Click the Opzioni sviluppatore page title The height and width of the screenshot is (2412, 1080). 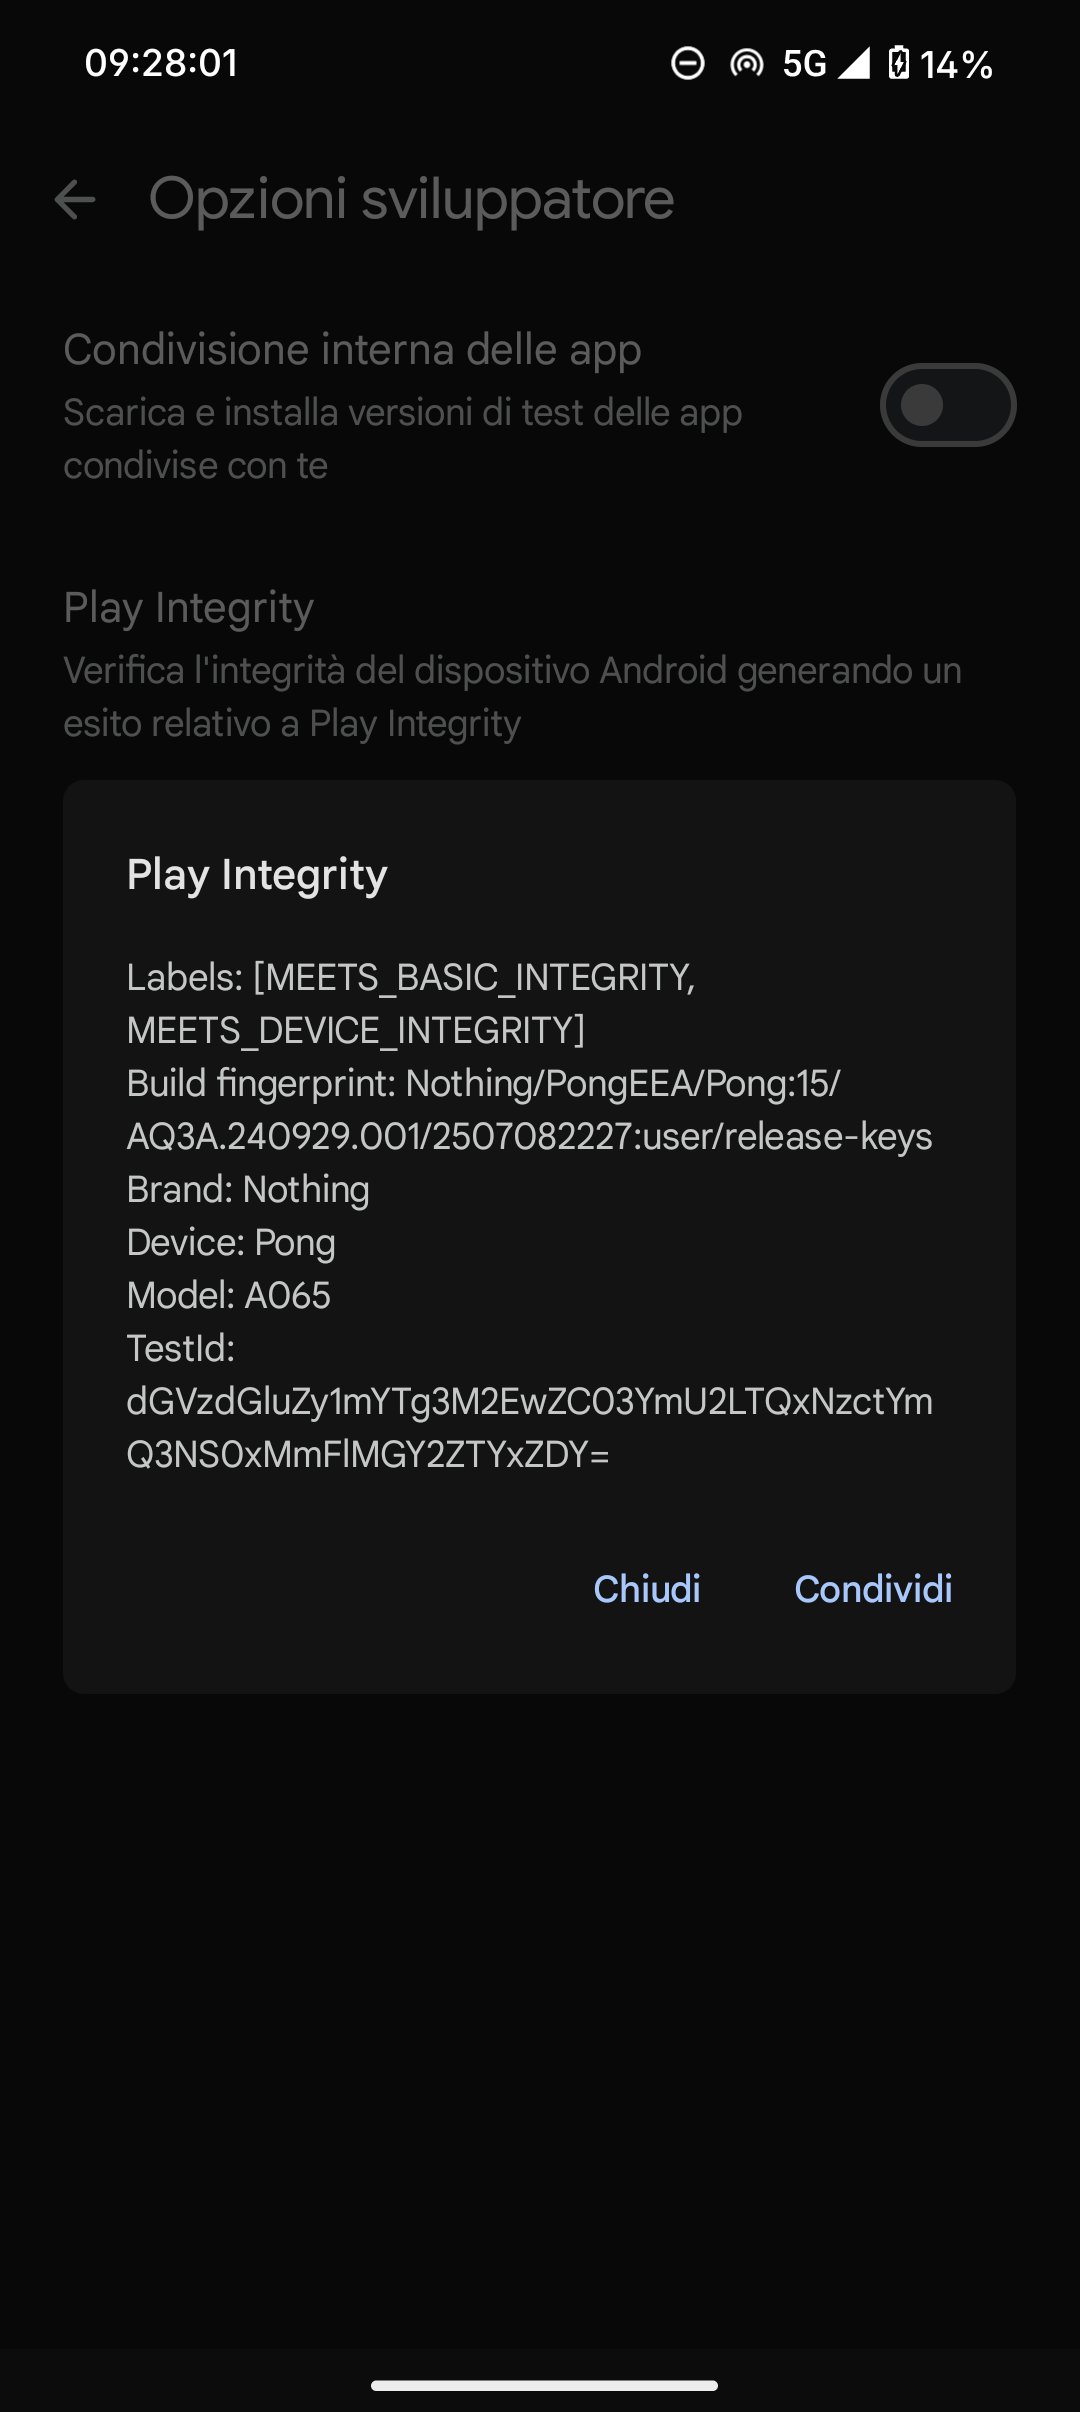(x=411, y=199)
